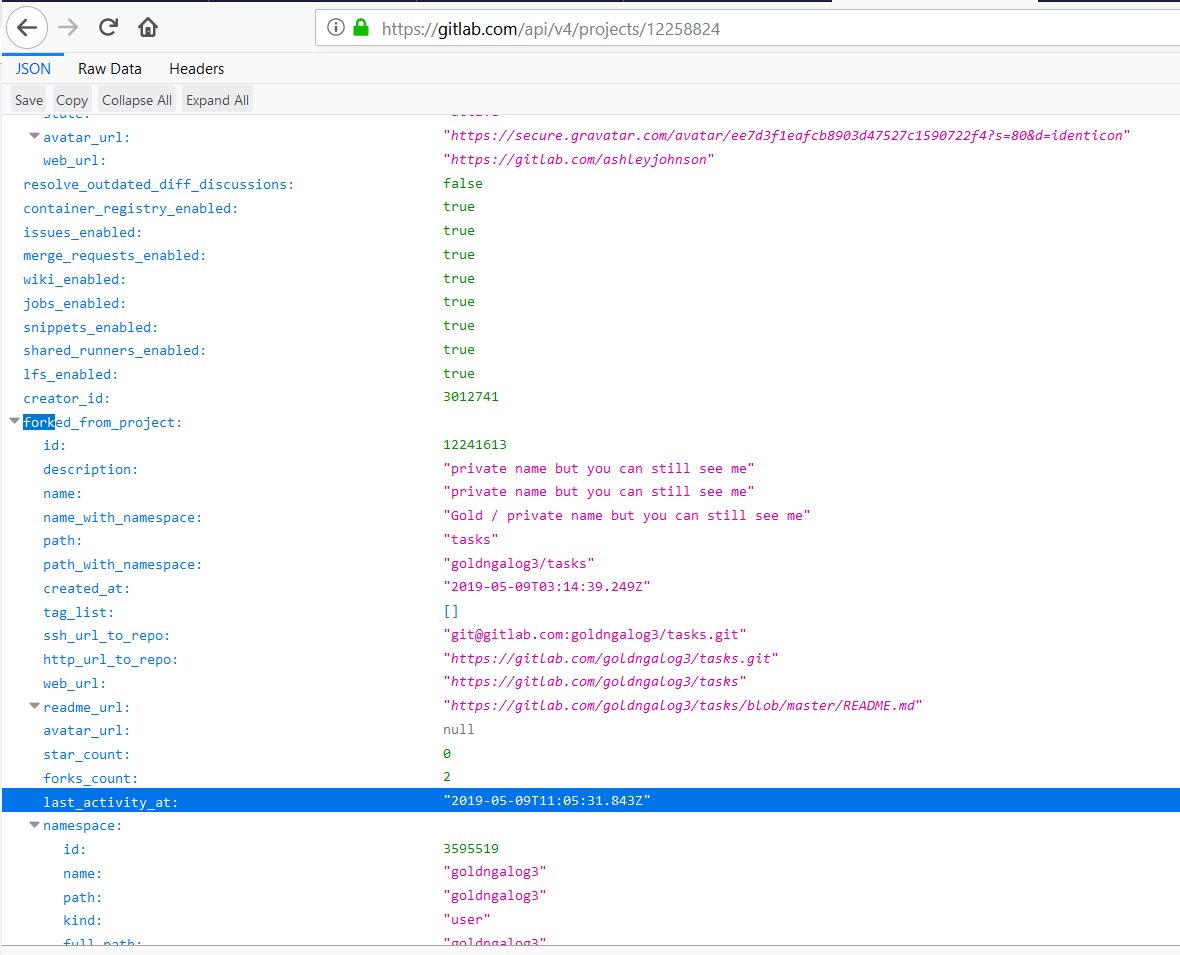Collapse the namespace node
1180x955 pixels.
click(x=34, y=826)
